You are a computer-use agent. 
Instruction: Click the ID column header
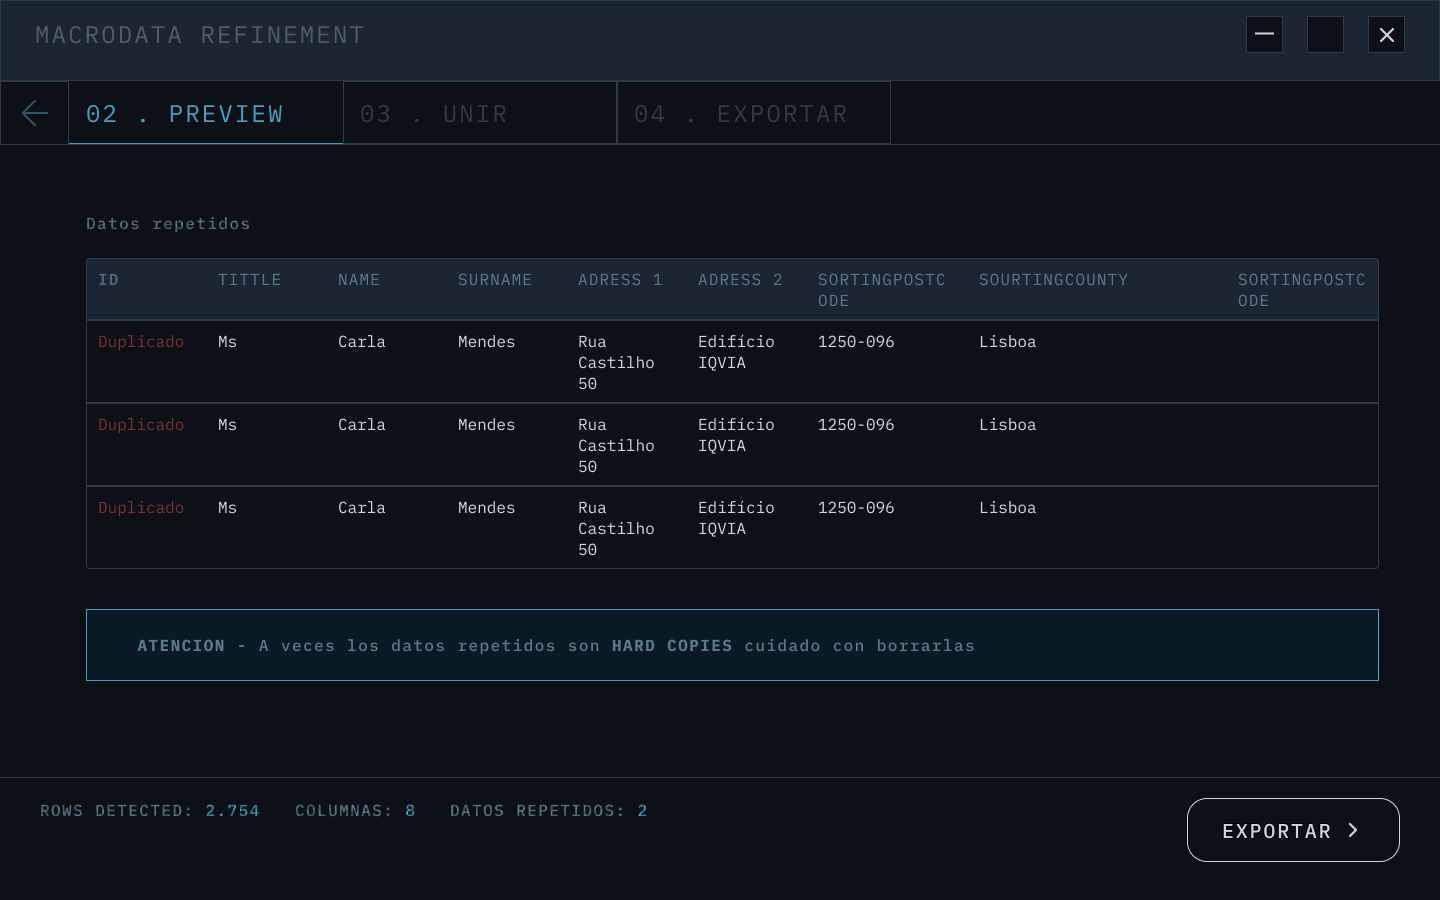(x=108, y=280)
